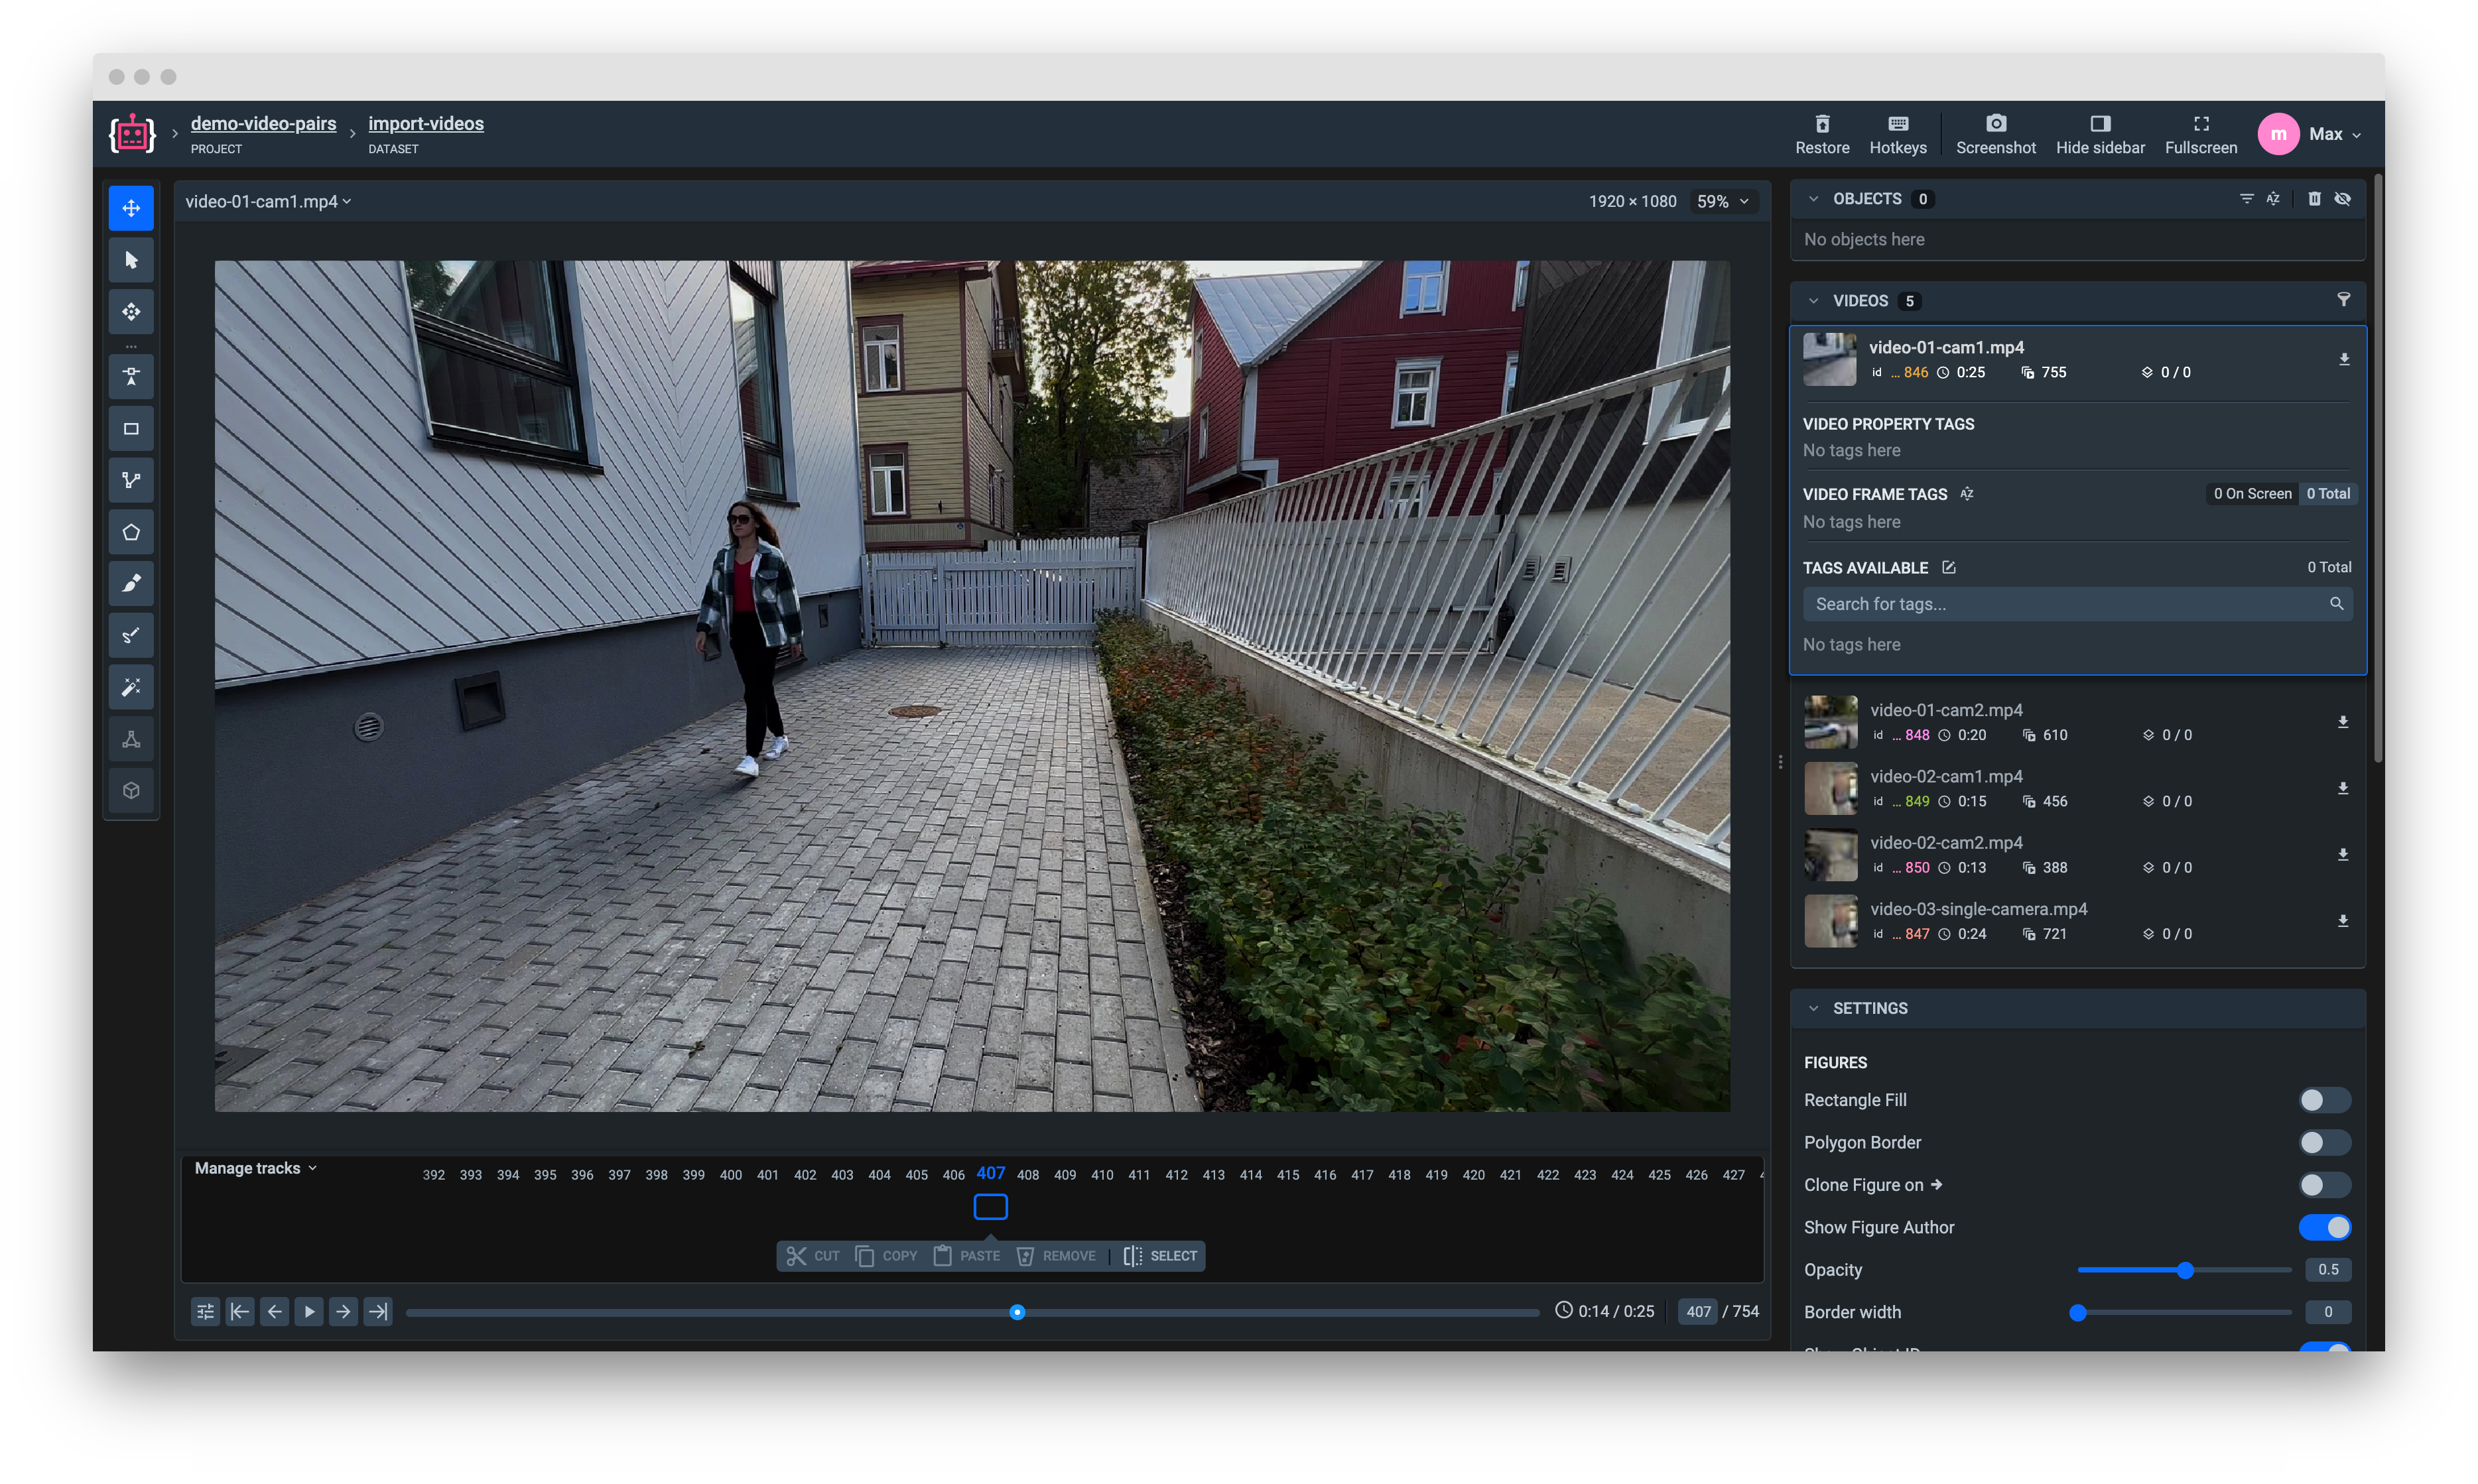Go to import-videos dataset link
The width and height of the screenshot is (2478, 1484).
(x=425, y=123)
